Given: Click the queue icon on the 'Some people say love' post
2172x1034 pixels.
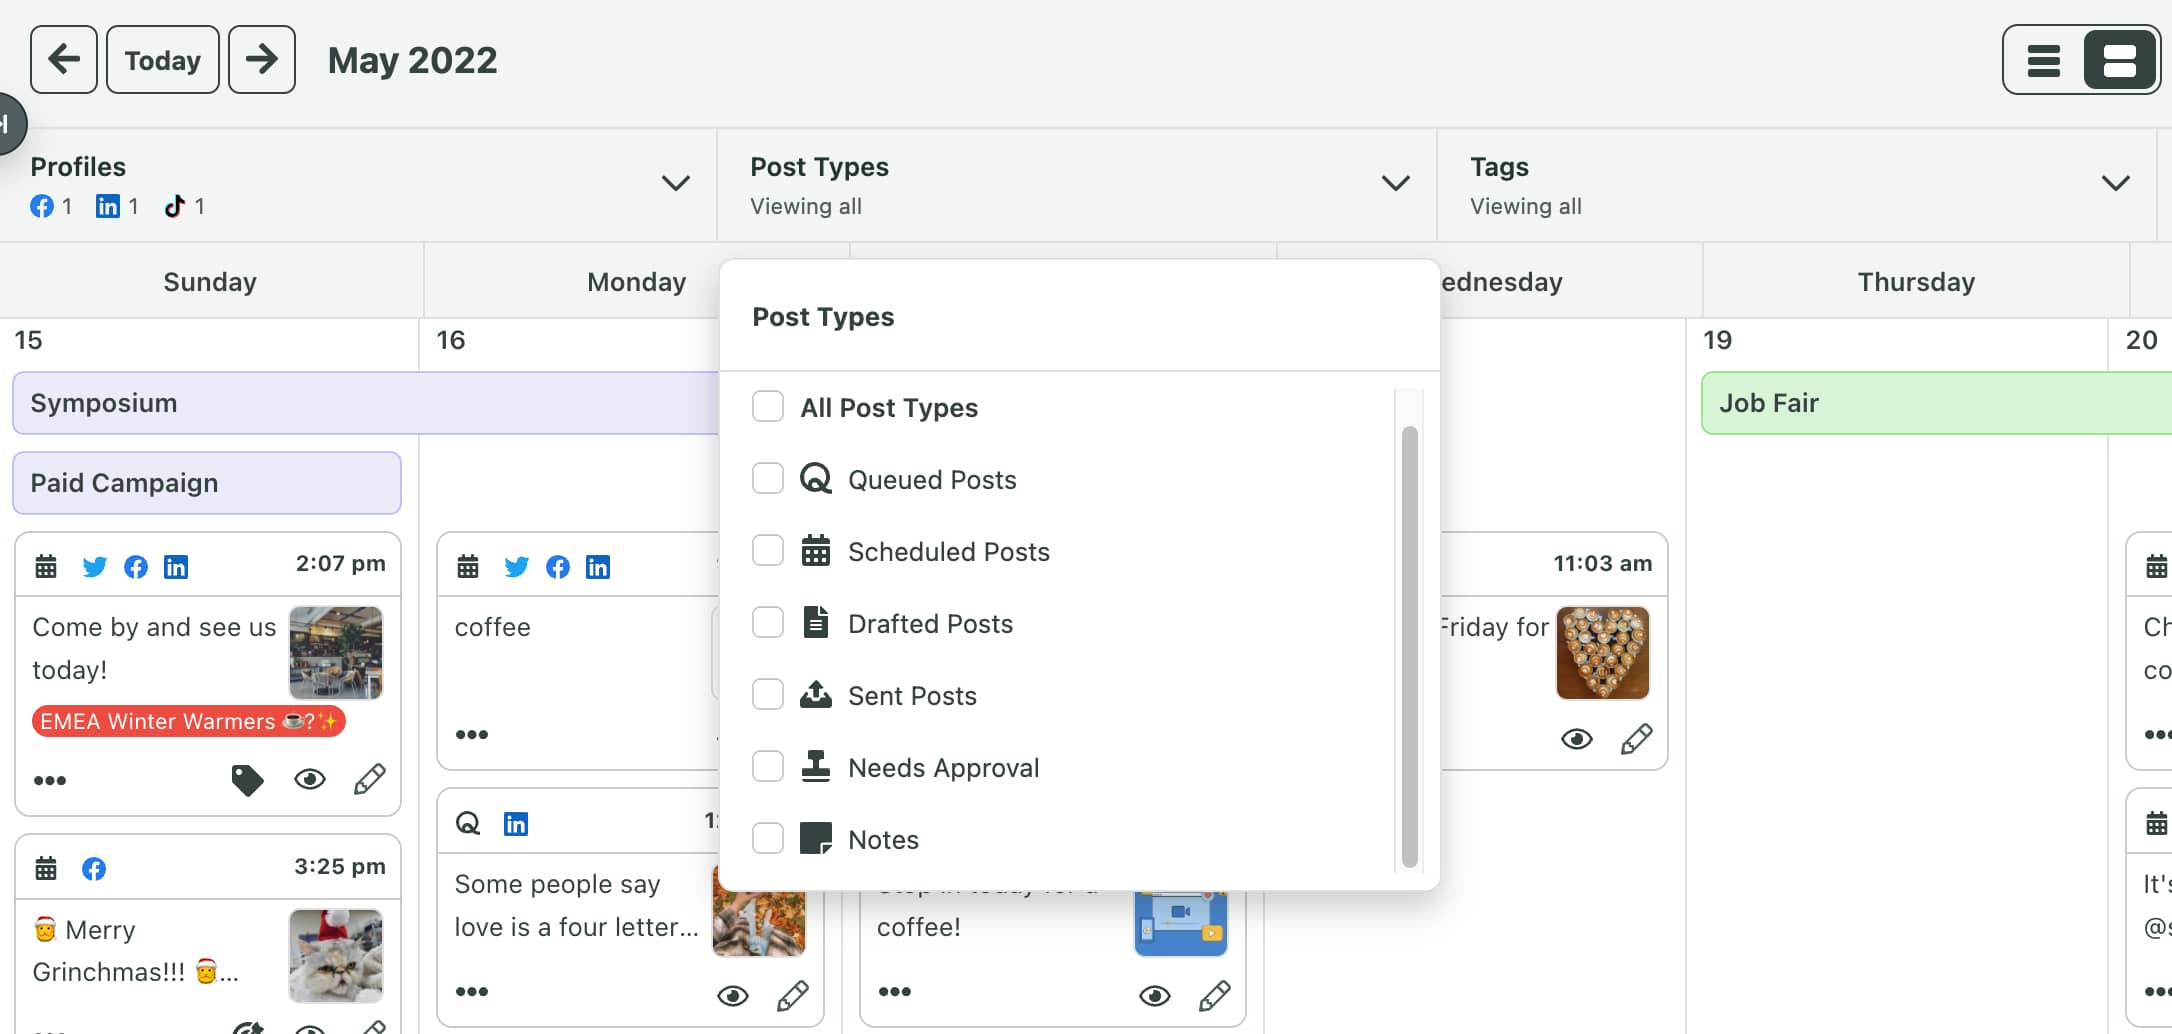Looking at the screenshot, I should (468, 822).
